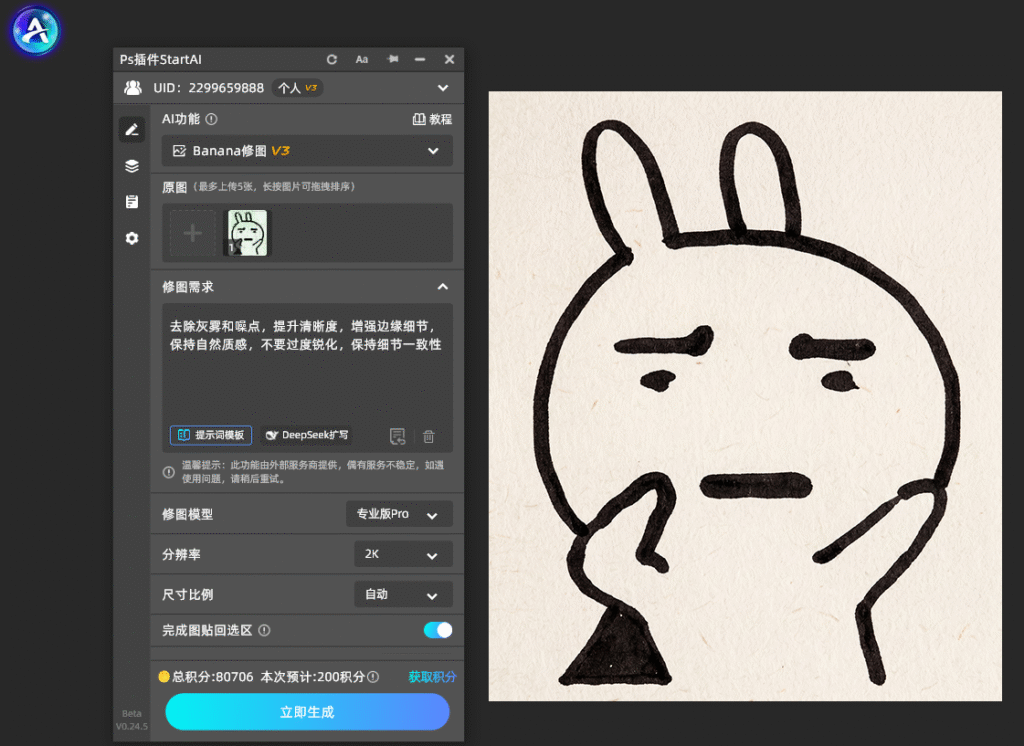Open the Aa font size setting
The image size is (1024, 746).
point(362,59)
